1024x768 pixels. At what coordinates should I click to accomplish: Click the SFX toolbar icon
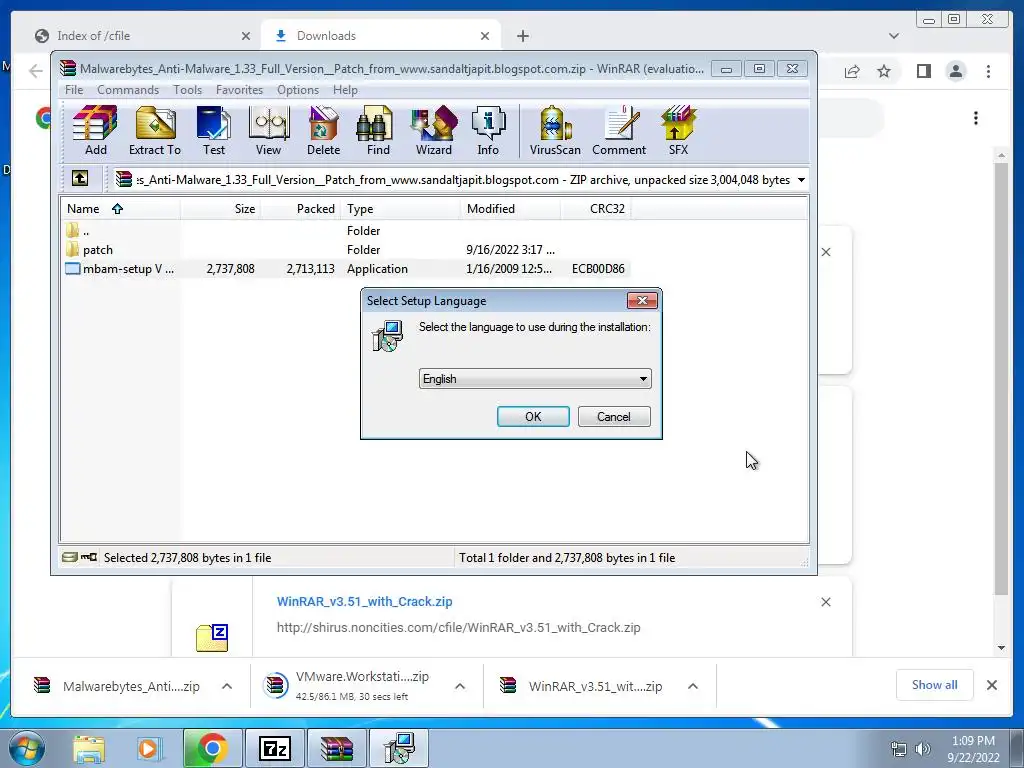click(x=678, y=131)
